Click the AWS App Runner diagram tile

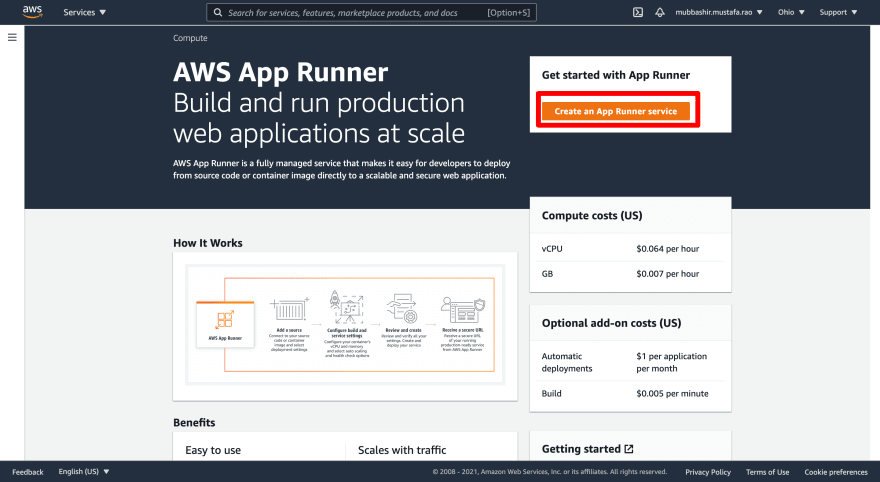pyautogui.click(x=225, y=324)
